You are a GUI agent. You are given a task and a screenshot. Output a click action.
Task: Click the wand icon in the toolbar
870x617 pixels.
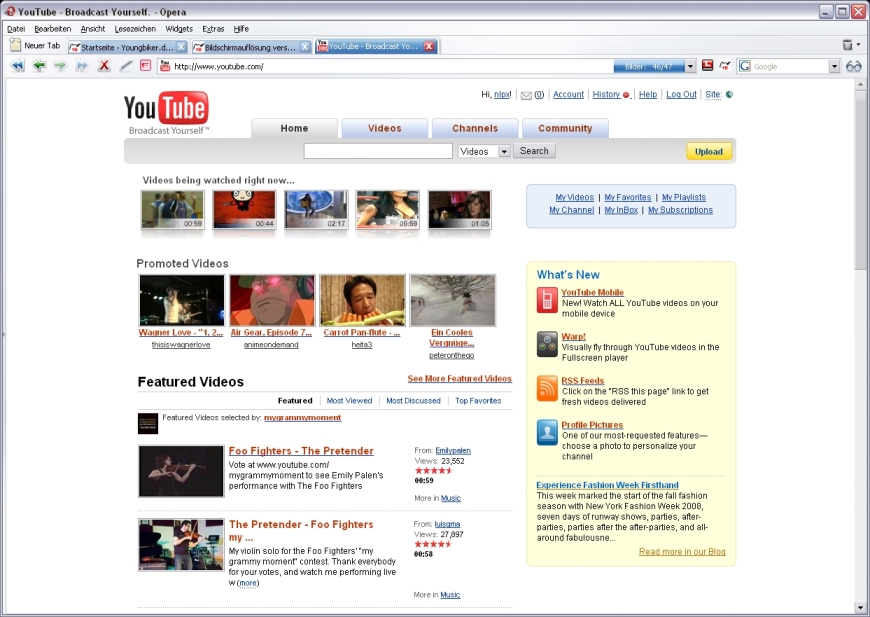[x=126, y=66]
